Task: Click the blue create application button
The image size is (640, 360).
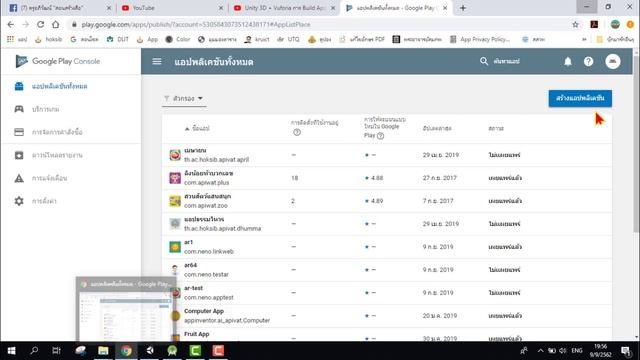Action: pos(580,98)
